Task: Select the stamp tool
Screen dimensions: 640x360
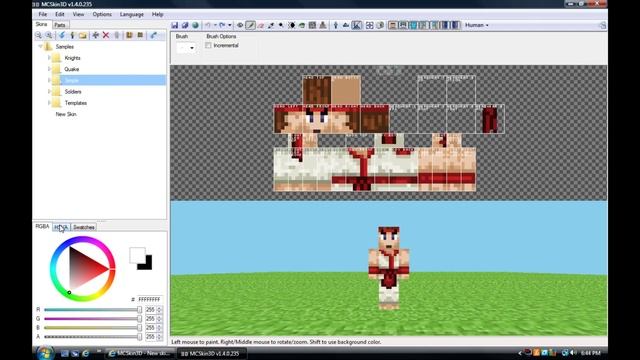Action: pos(322,25)
